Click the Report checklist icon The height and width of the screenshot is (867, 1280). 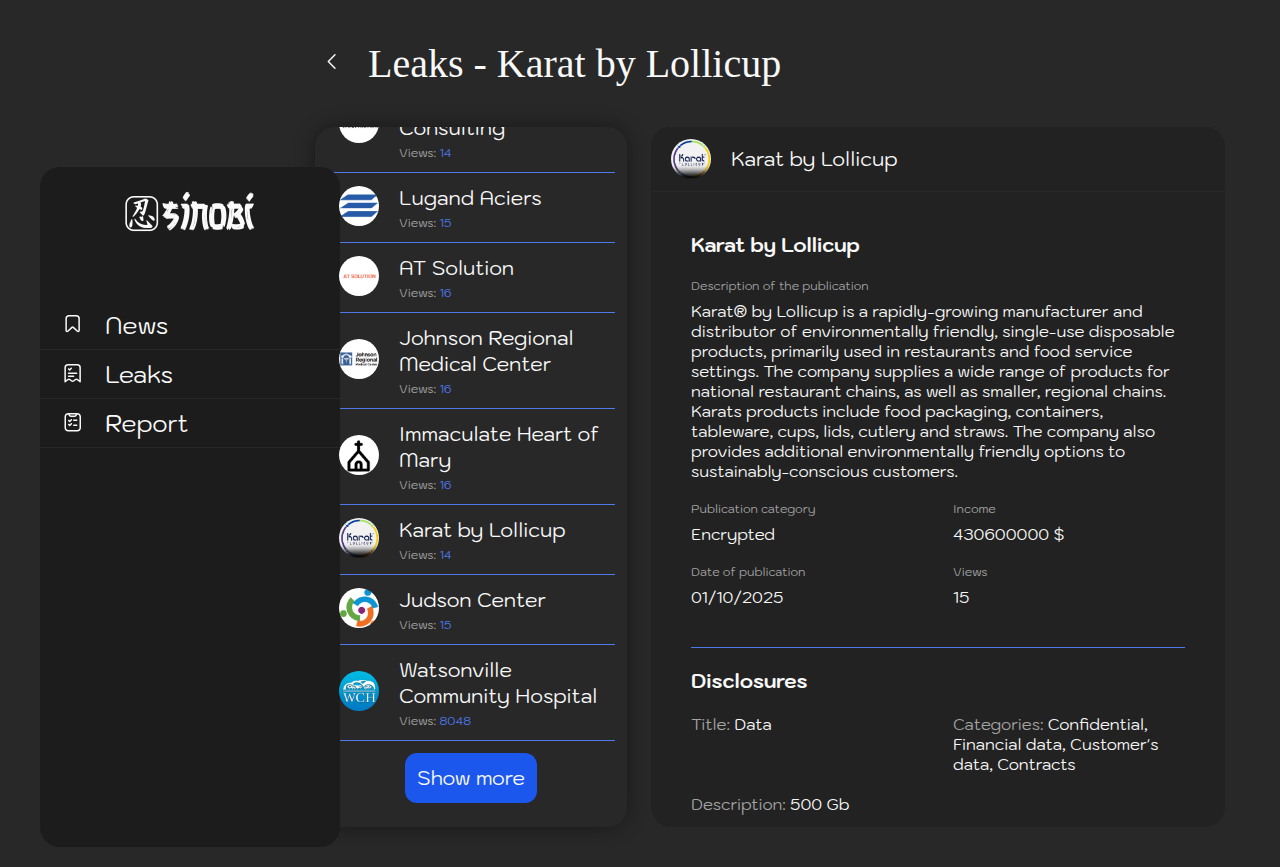click(73, 423)
